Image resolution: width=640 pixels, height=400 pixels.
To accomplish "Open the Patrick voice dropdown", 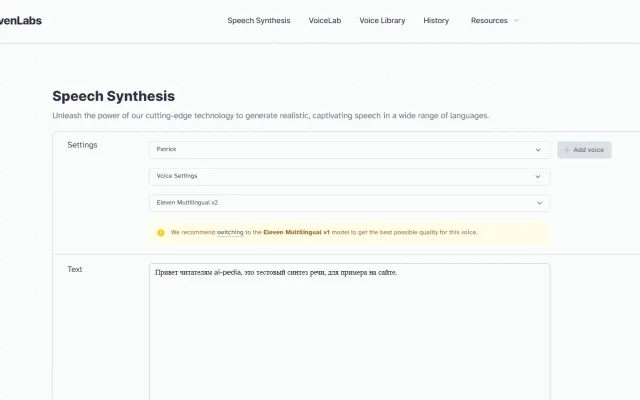I will coord(349,150).
